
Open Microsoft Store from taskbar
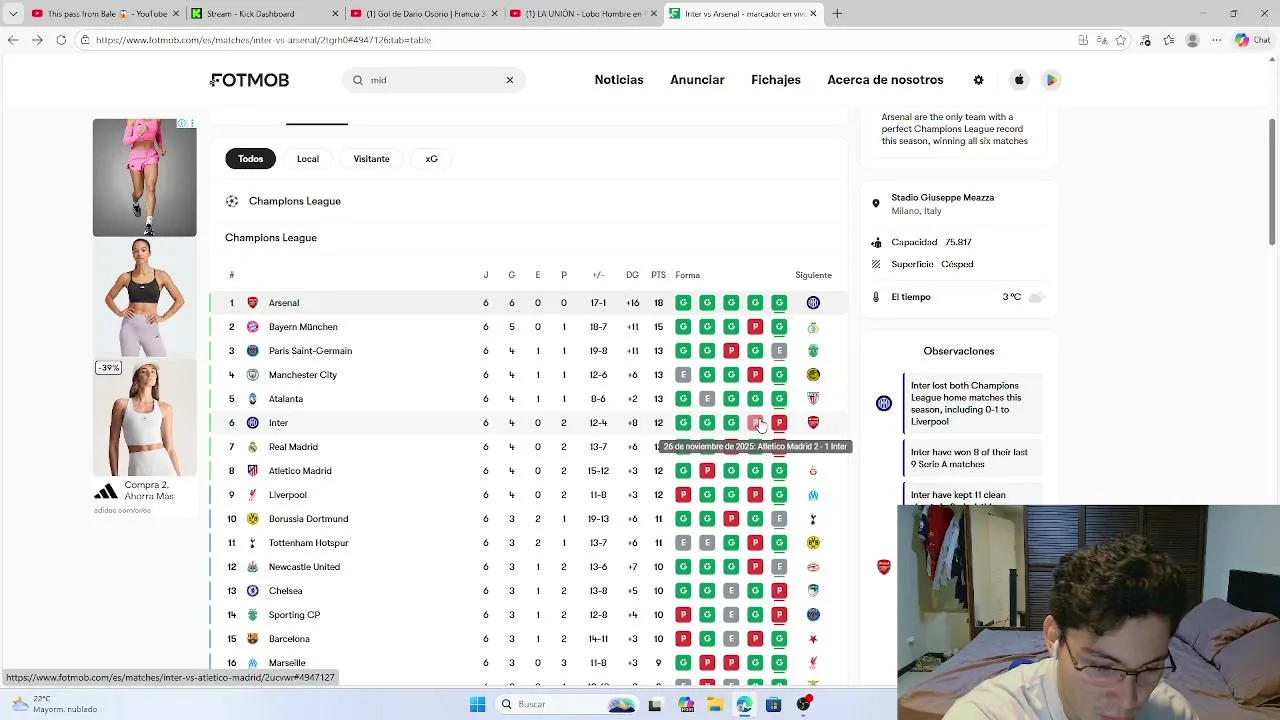click(773, 704)
